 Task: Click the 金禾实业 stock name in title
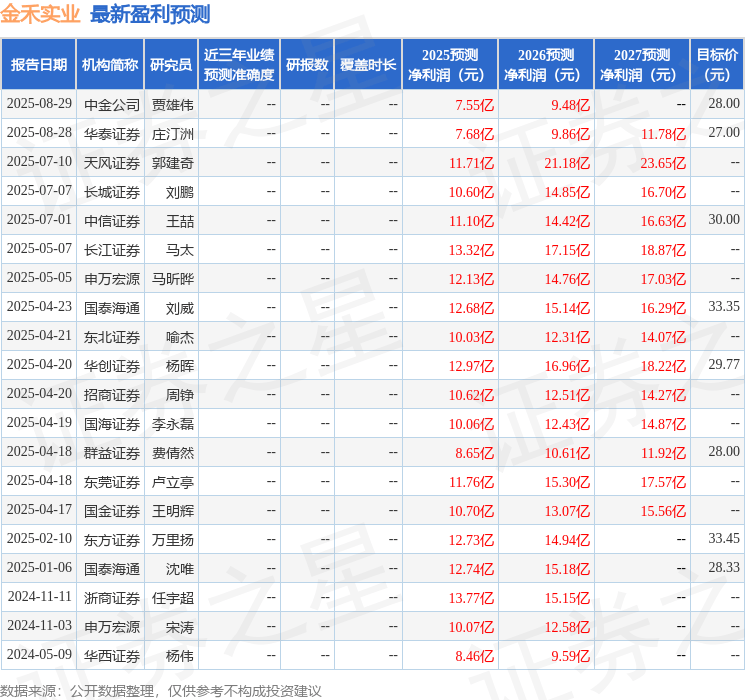click(41, 15)
